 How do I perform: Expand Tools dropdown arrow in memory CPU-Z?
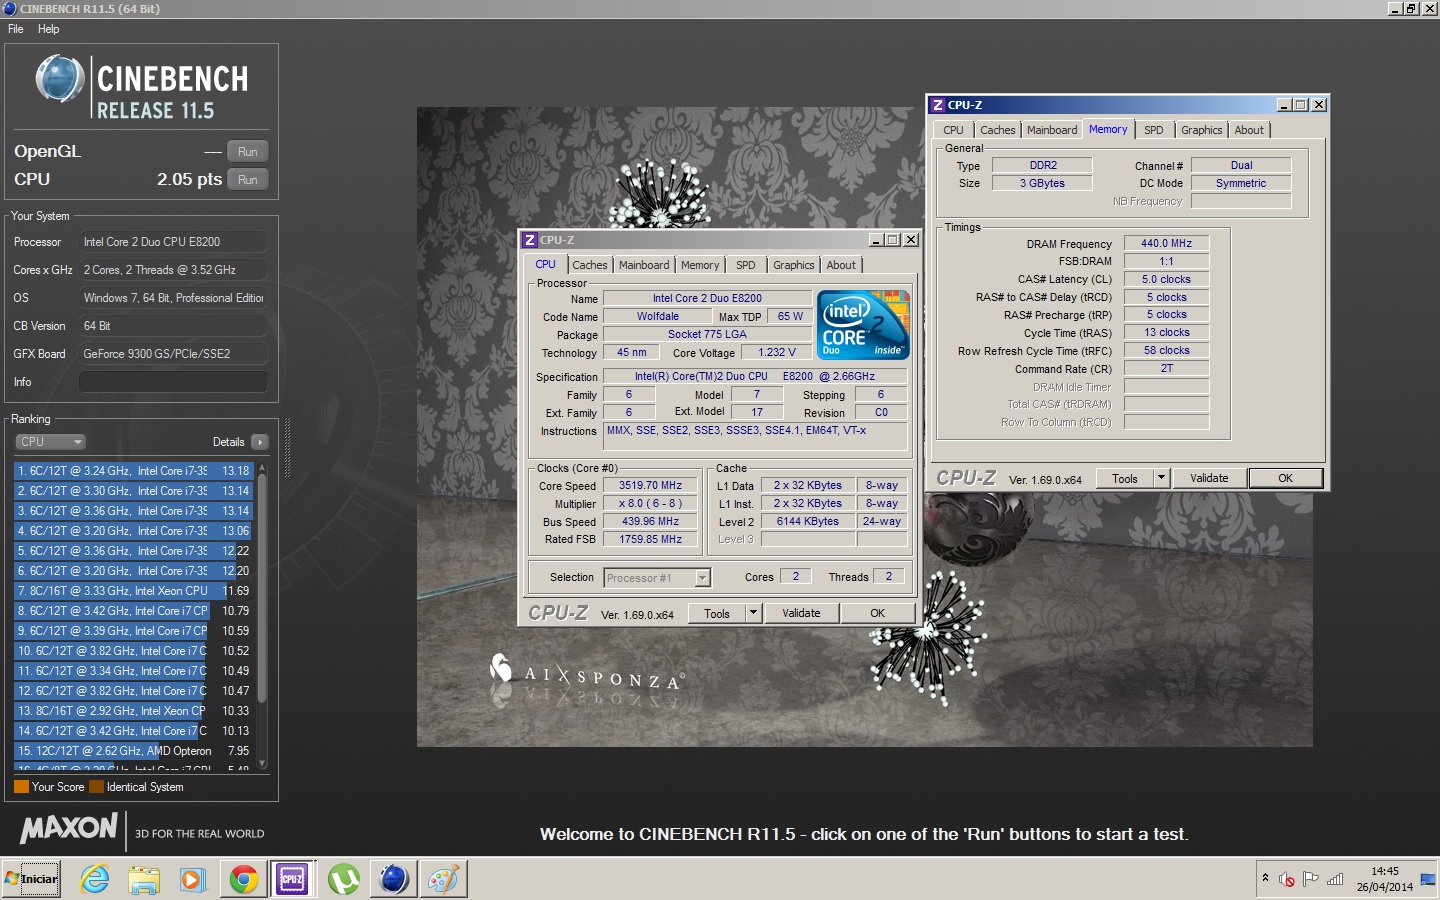pyautogui.click(x=1162, y=479)
